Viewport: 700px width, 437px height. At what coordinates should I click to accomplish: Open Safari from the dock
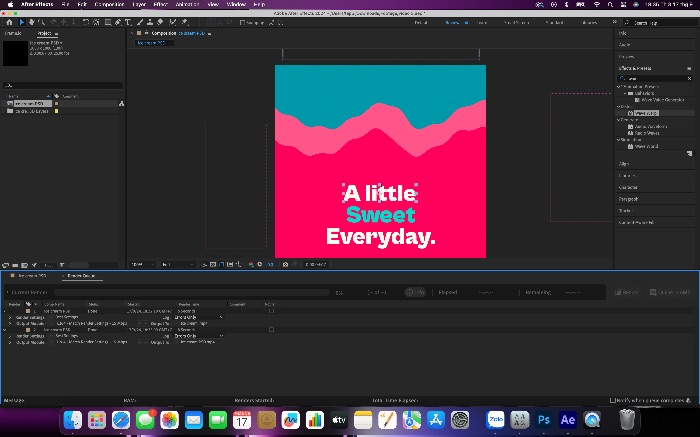(121, 420)
